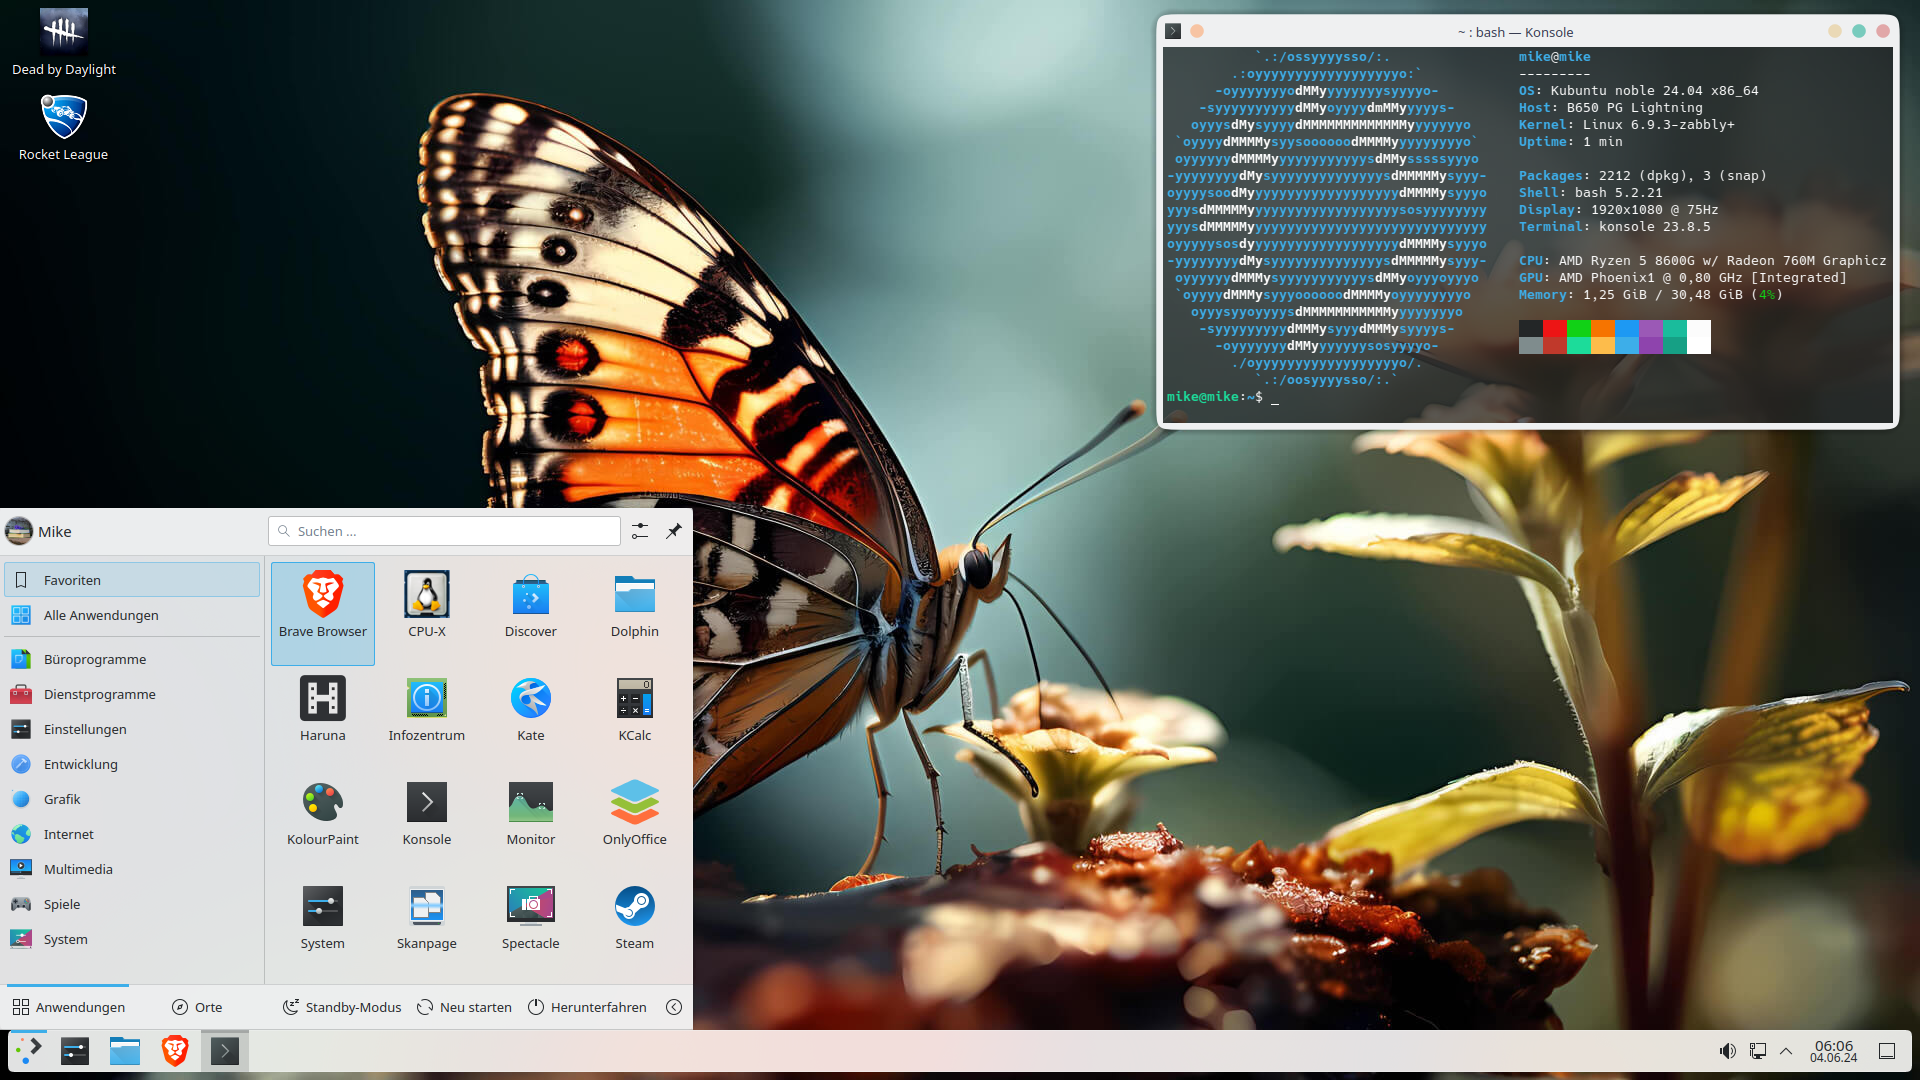Collapse the power actions with the chevron

point(675,1007)
